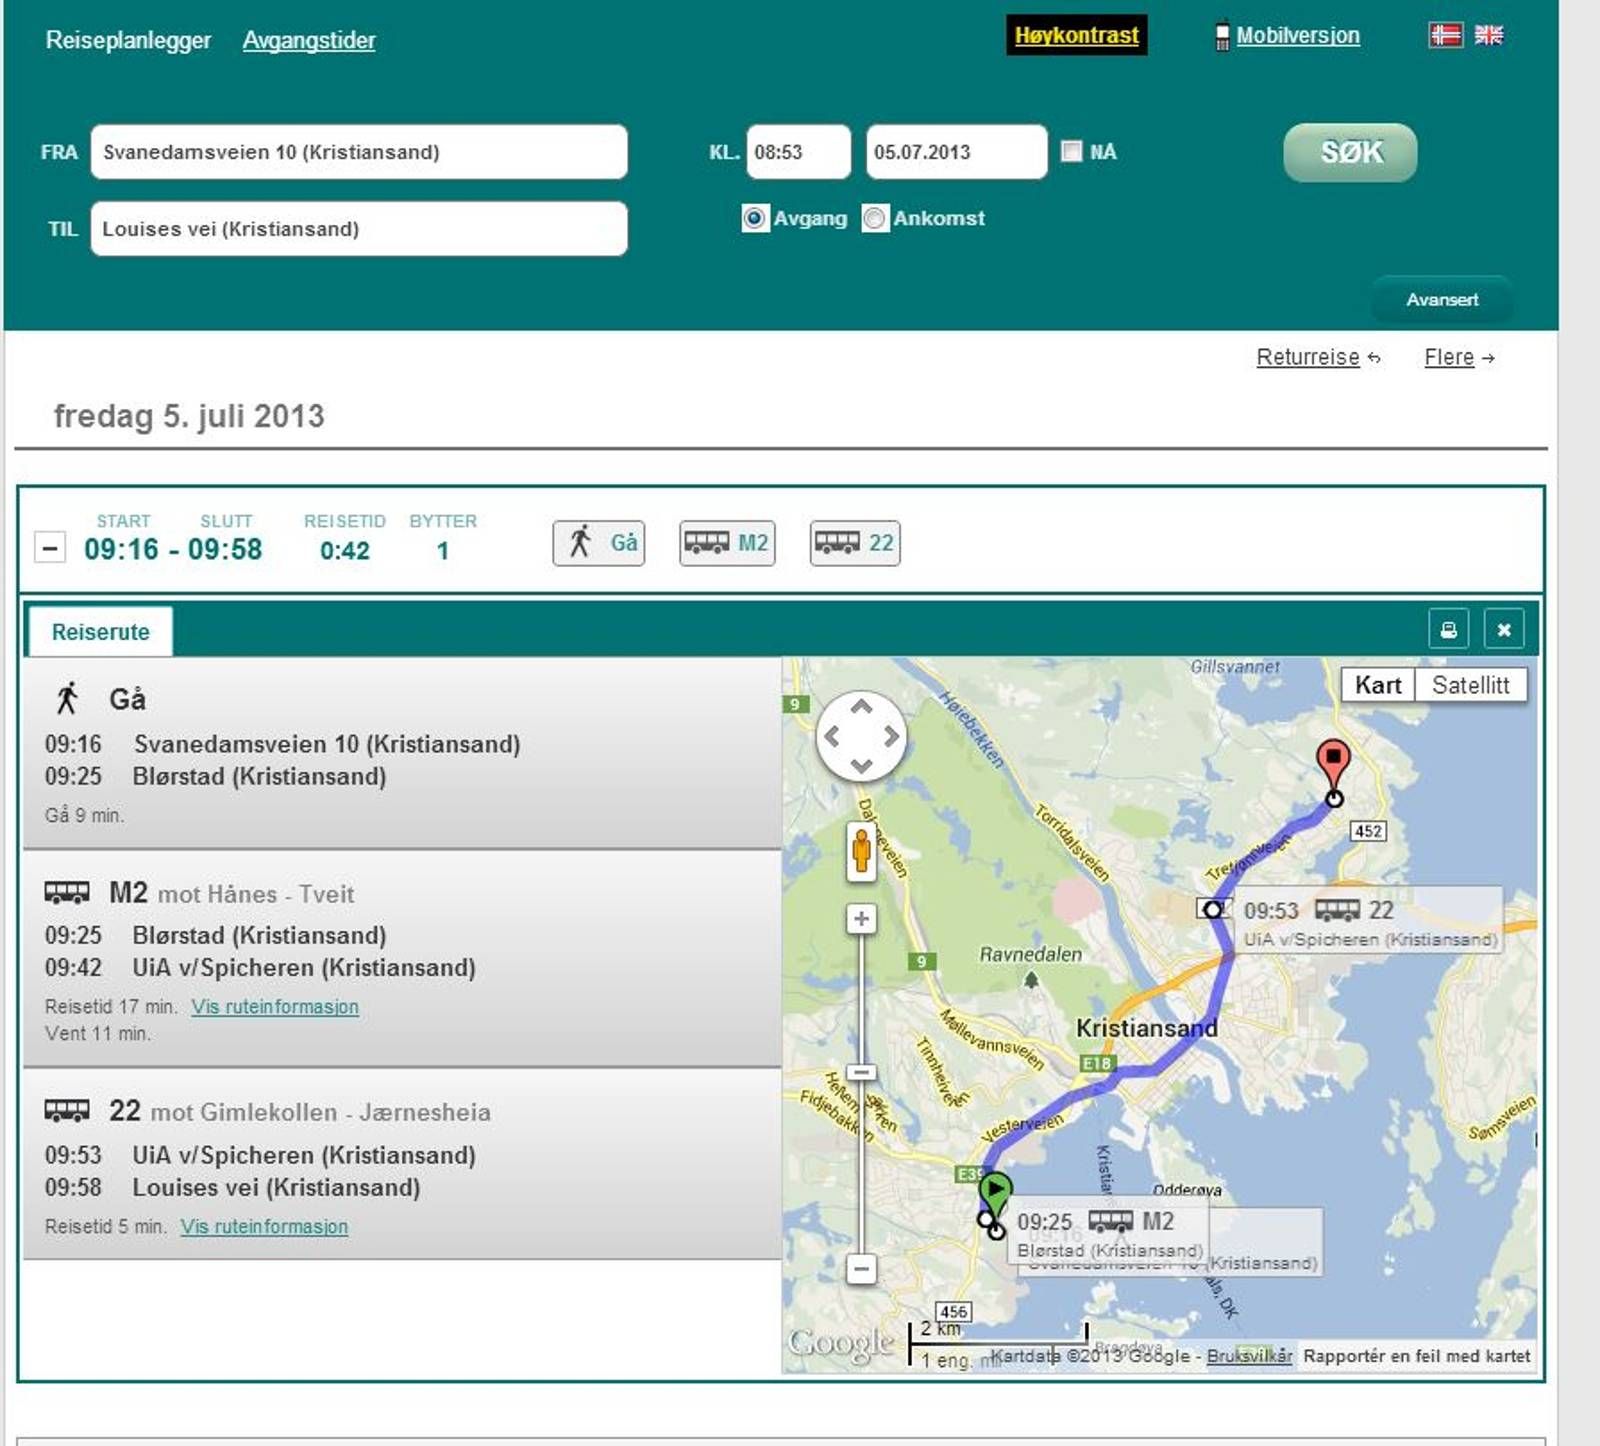Click the print icon in the Reiserute bar
The height and width of the screenshot is (1446, 1600).
1448,630
